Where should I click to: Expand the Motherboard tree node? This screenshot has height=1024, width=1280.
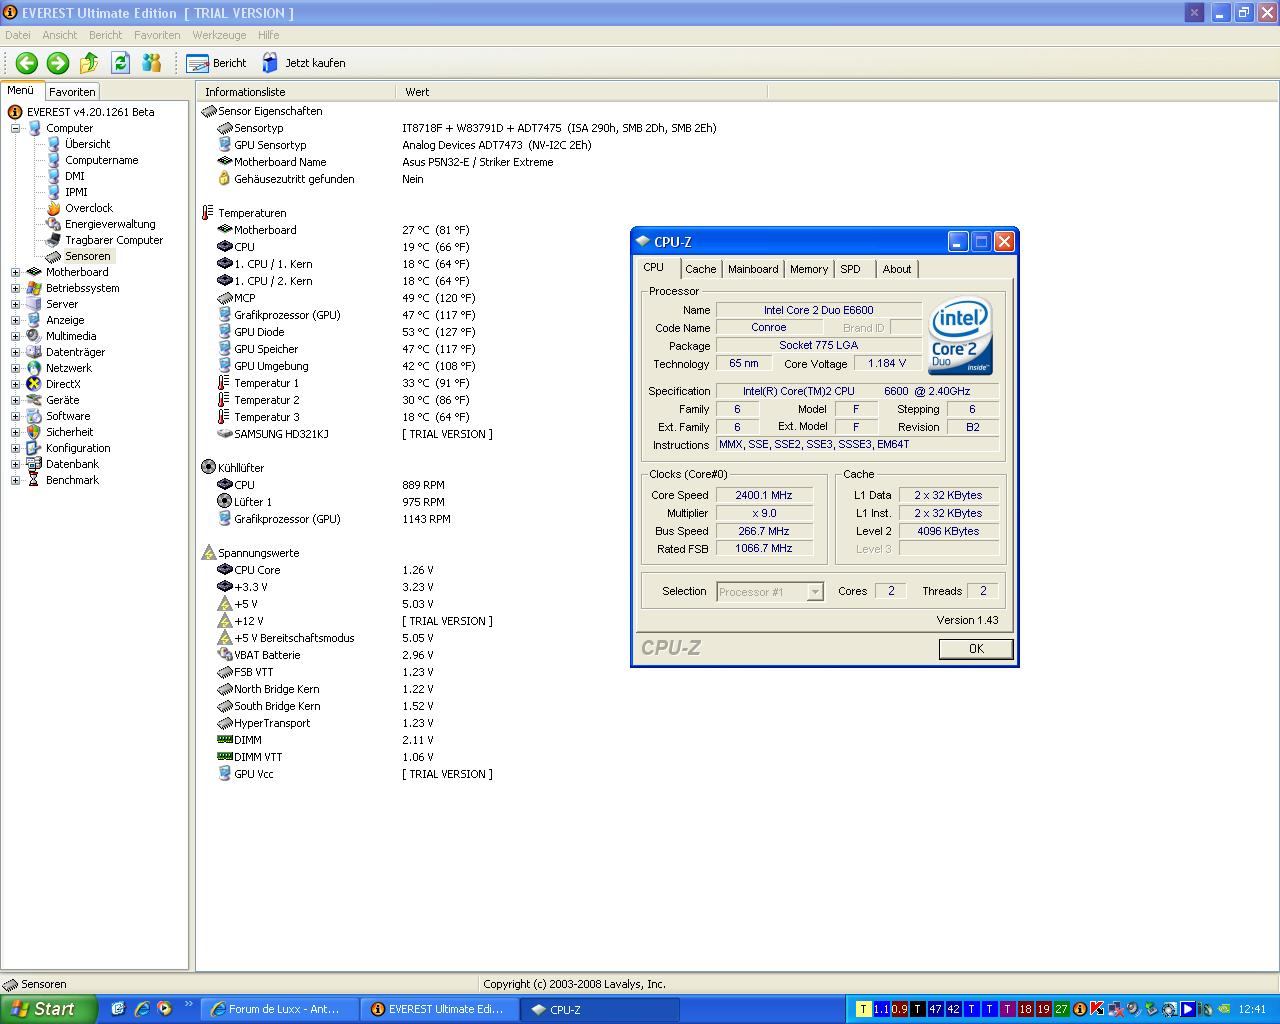[15, 272]
